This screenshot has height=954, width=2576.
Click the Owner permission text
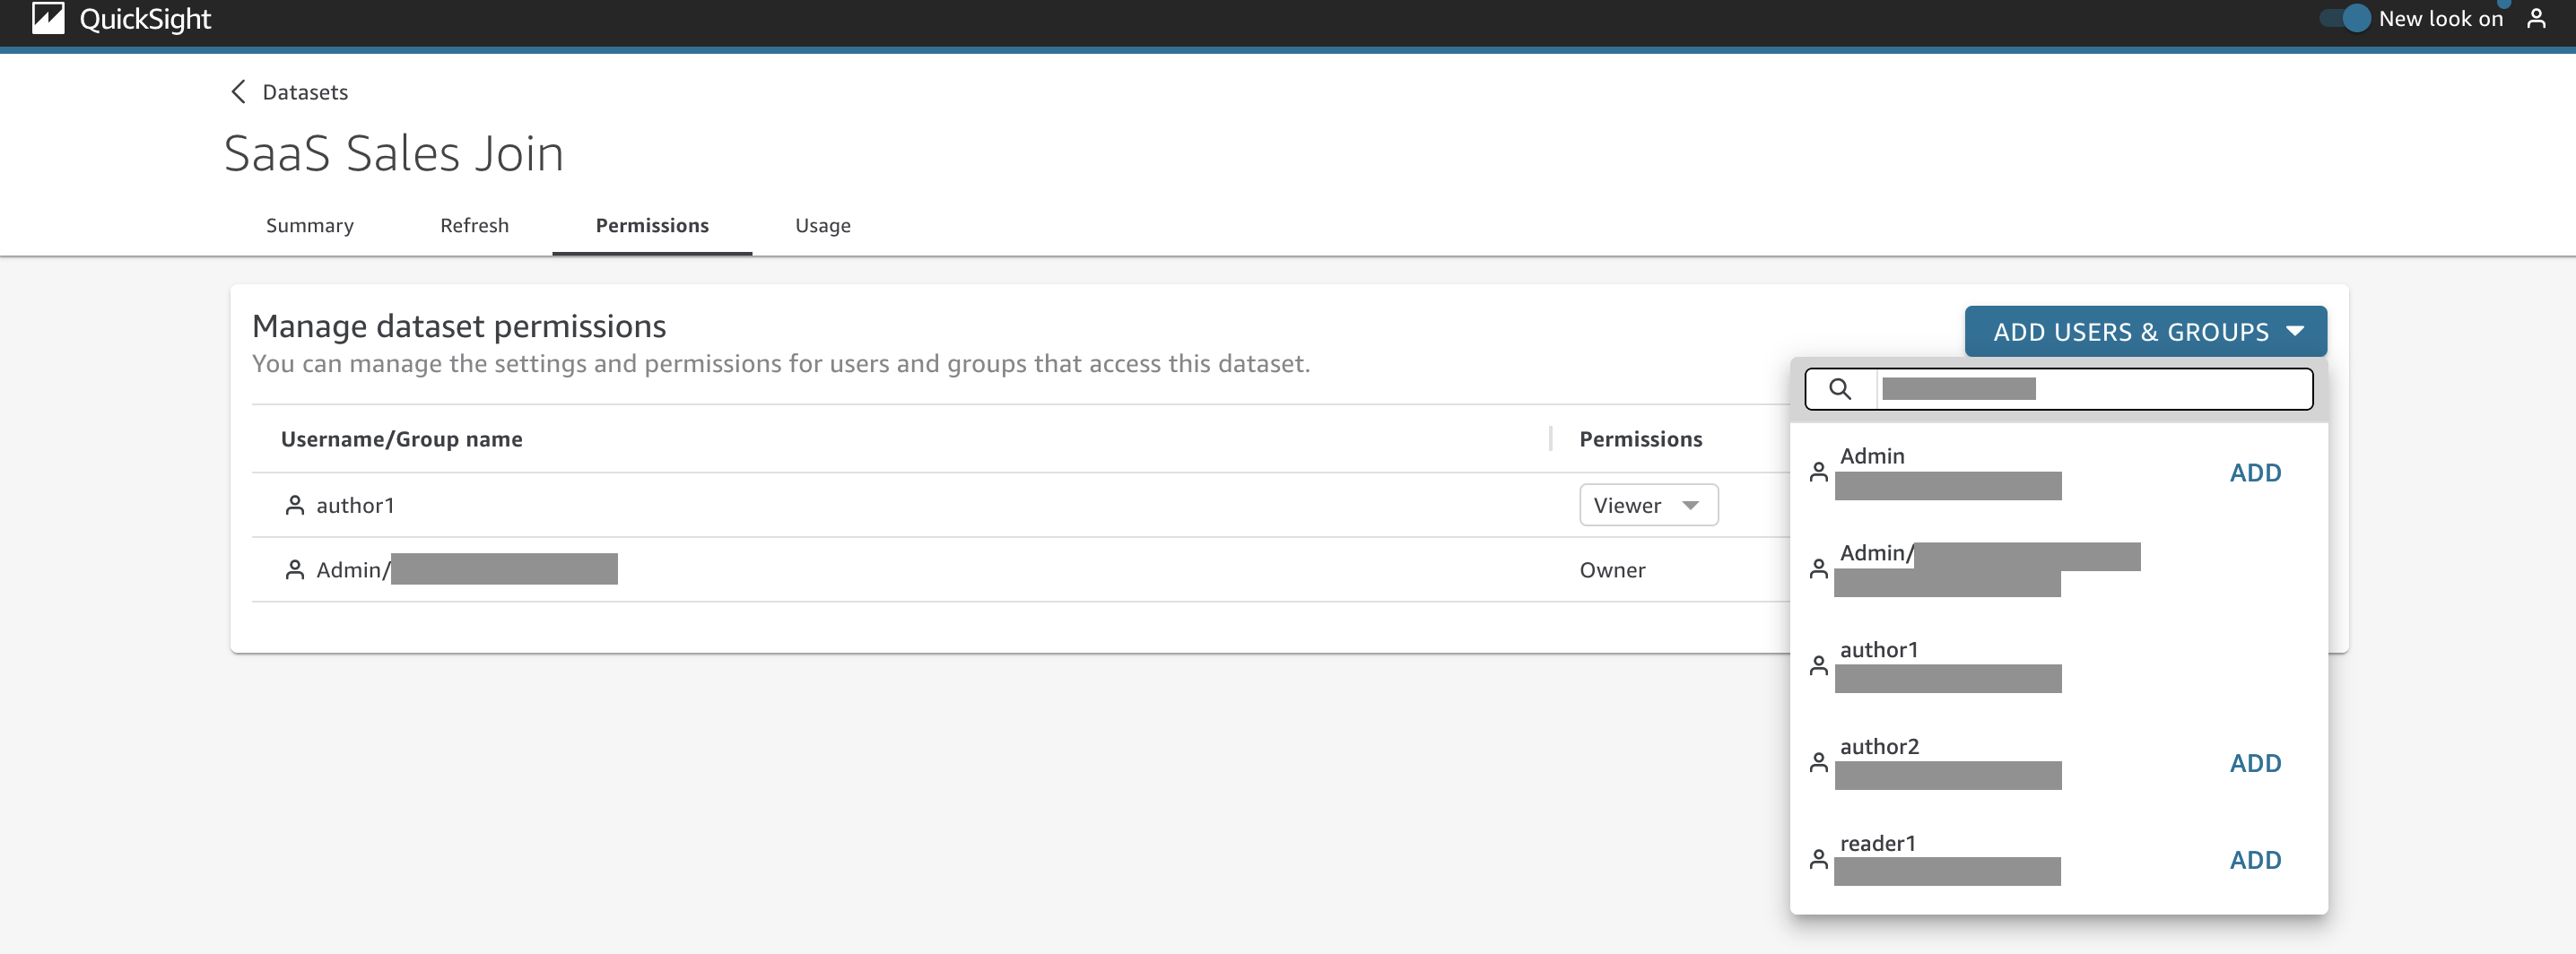(x=1612, y=570)
